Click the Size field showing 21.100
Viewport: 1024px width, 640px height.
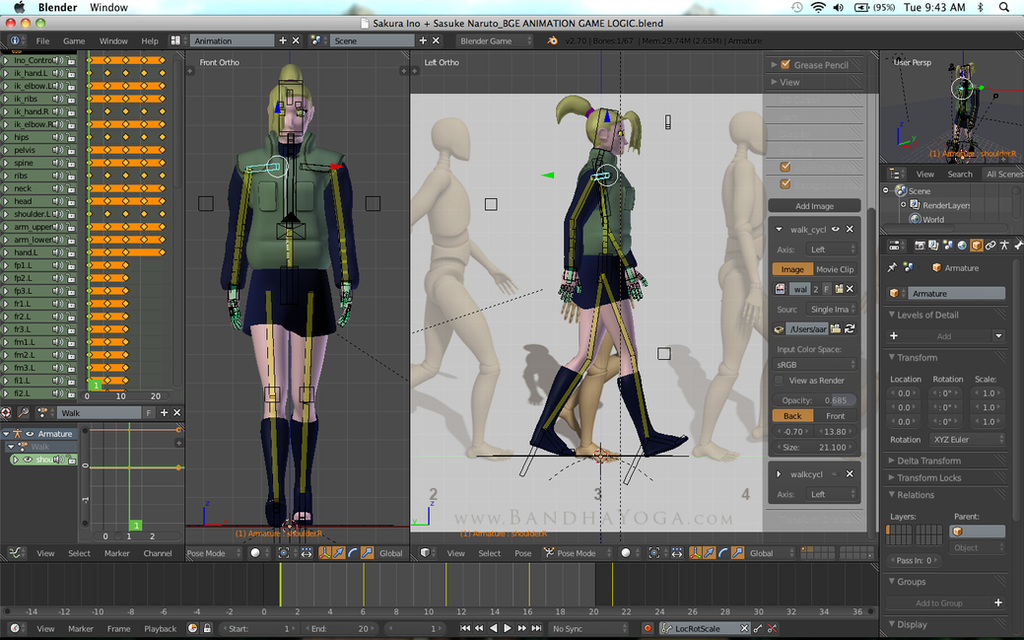(x=814, y=447)
